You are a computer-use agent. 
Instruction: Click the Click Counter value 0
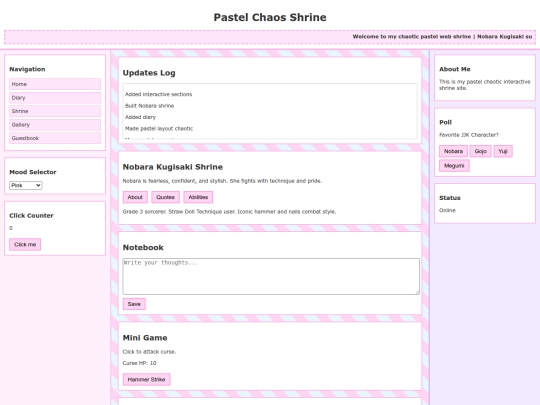(x=11, y=228)
